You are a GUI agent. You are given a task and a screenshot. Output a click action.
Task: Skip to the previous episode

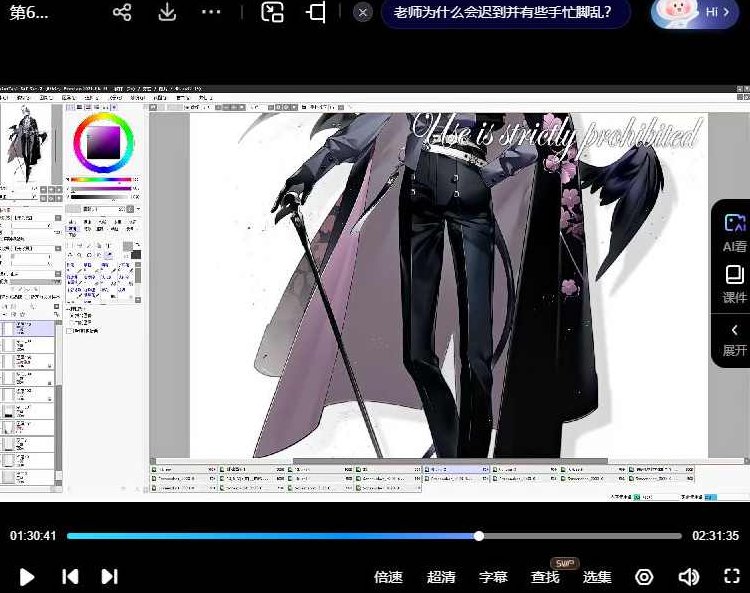tap(70, 577)
